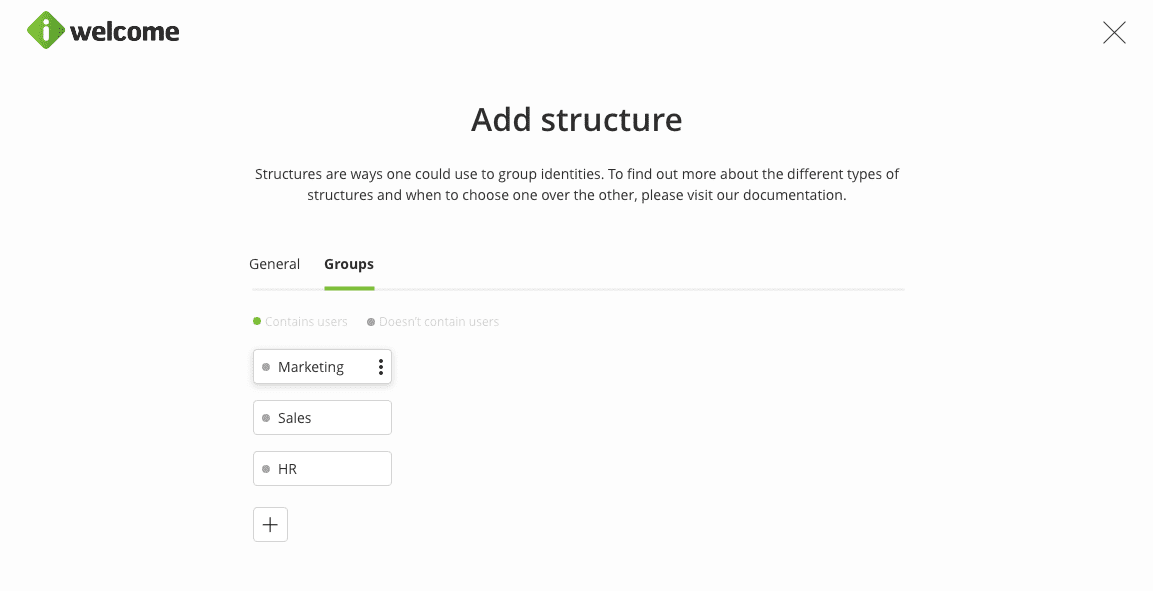Close the Add structure dialog
This screenshot has width=1153, height=591.
click(1114, 33)
